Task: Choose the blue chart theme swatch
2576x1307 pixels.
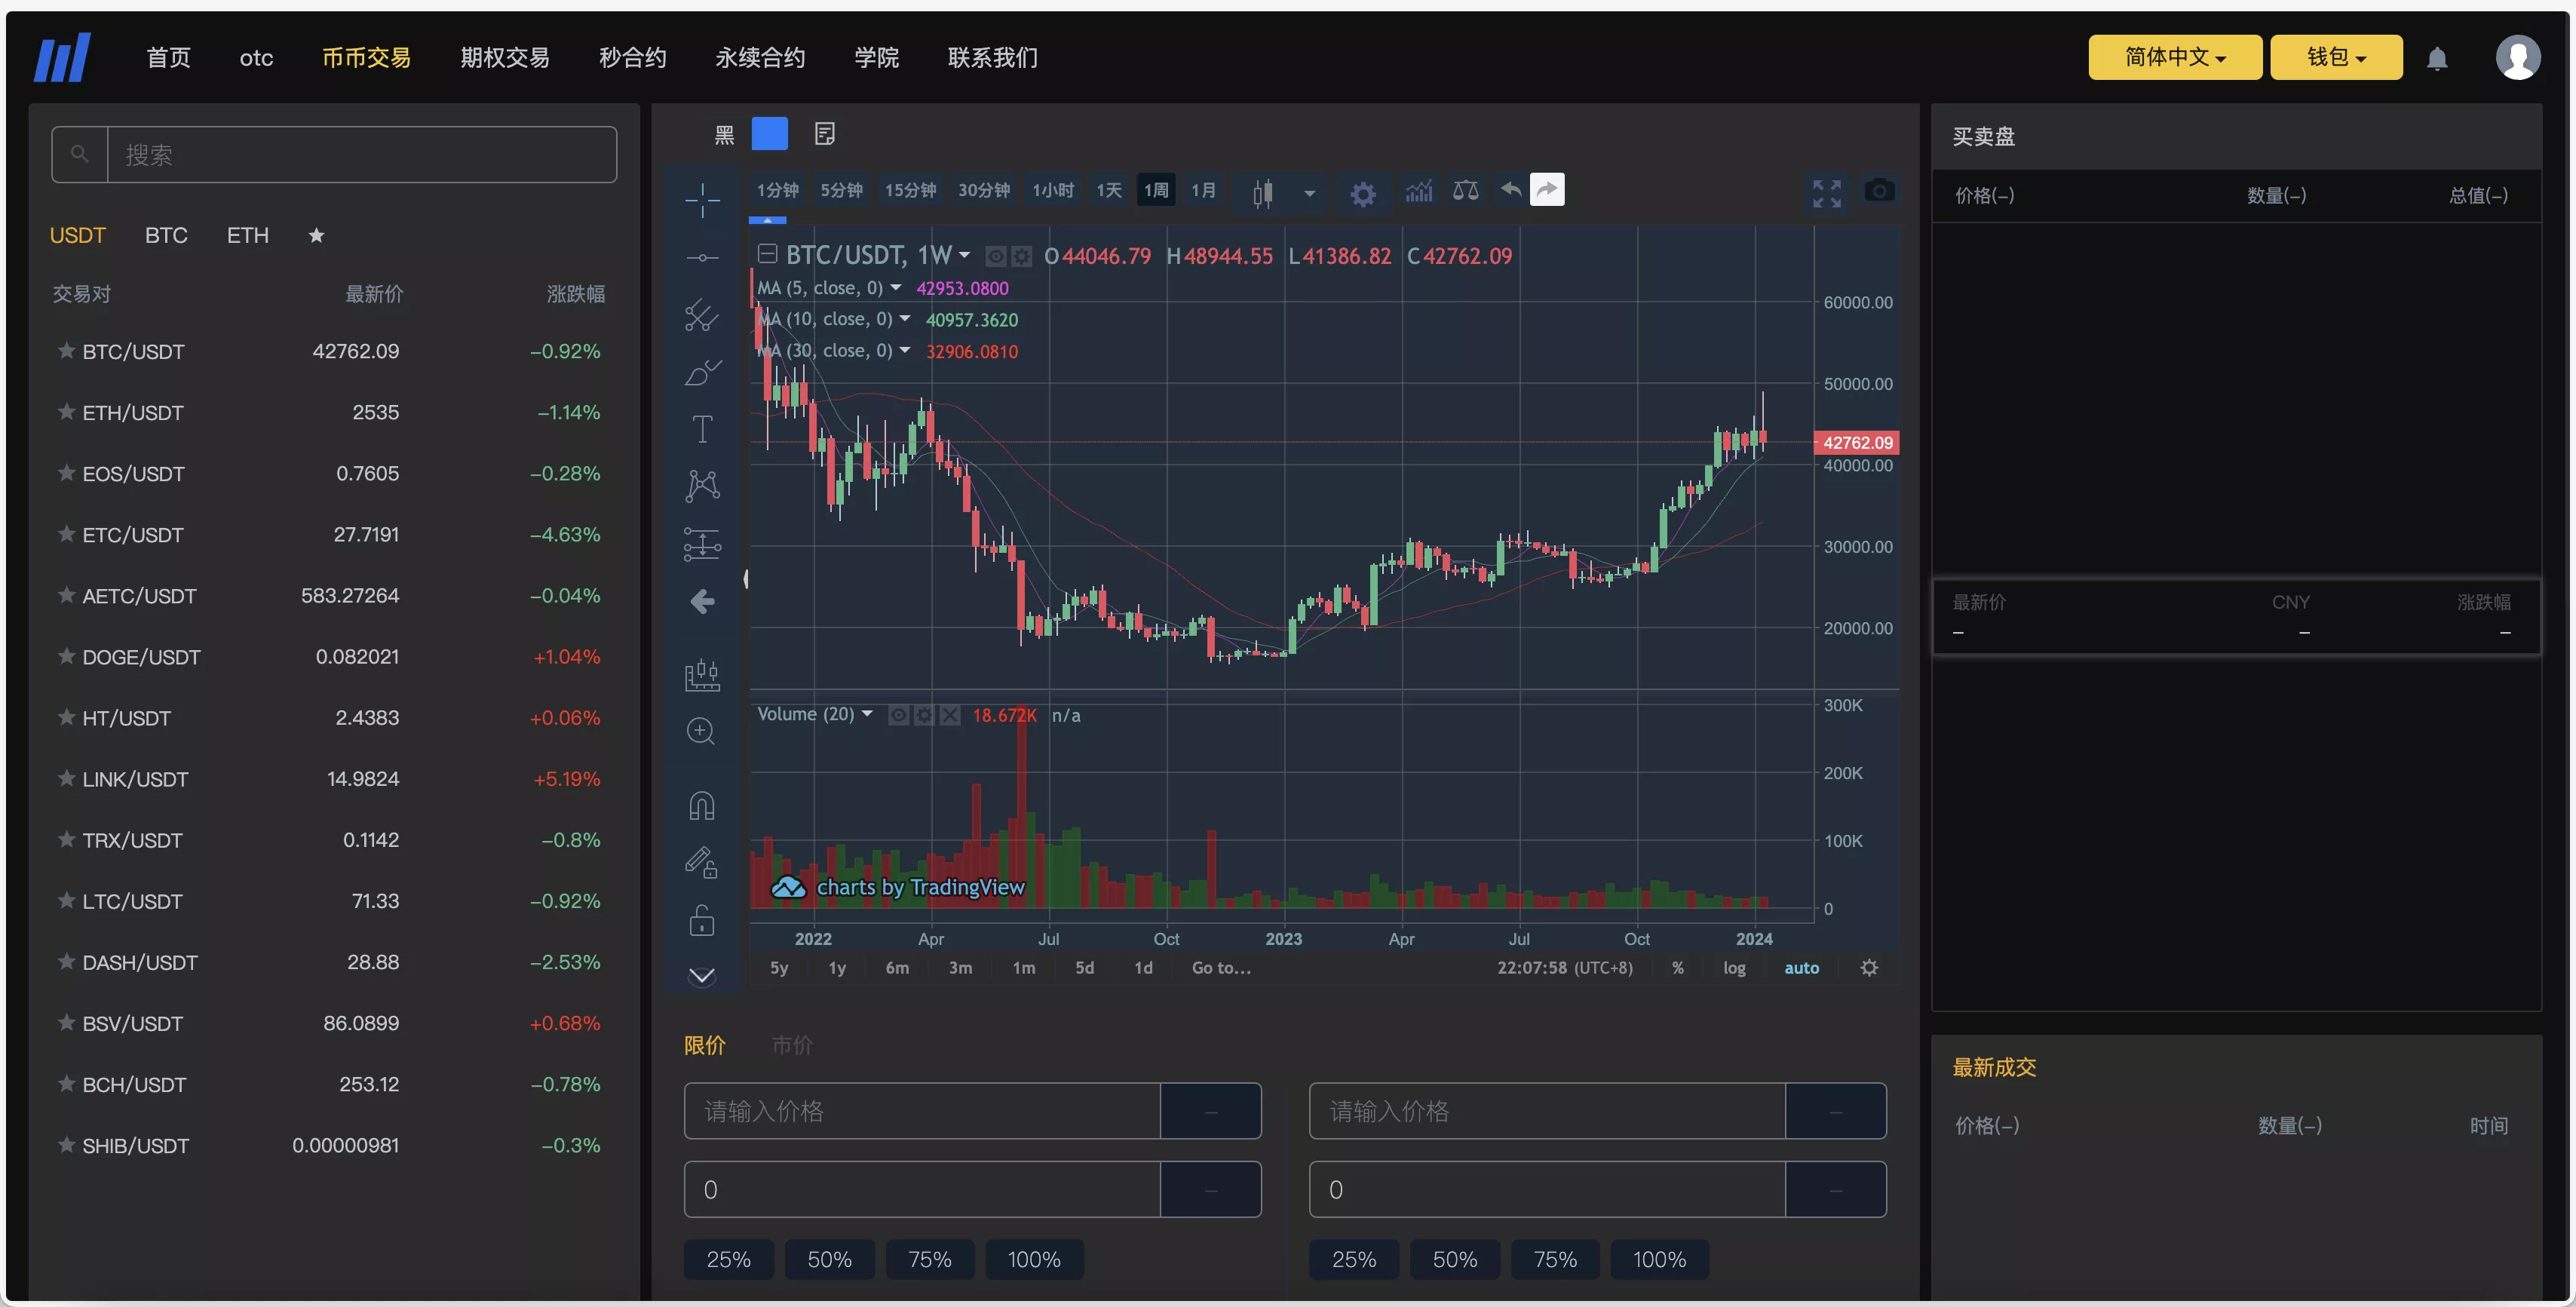Action: click(x=769, y=133)
